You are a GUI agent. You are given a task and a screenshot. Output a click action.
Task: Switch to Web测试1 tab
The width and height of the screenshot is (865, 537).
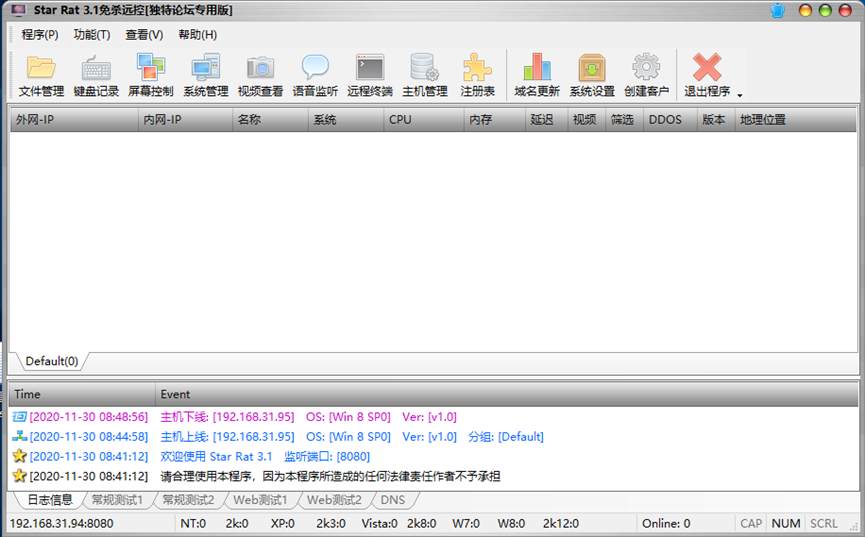pyautogui.click(x=260, y=500)
